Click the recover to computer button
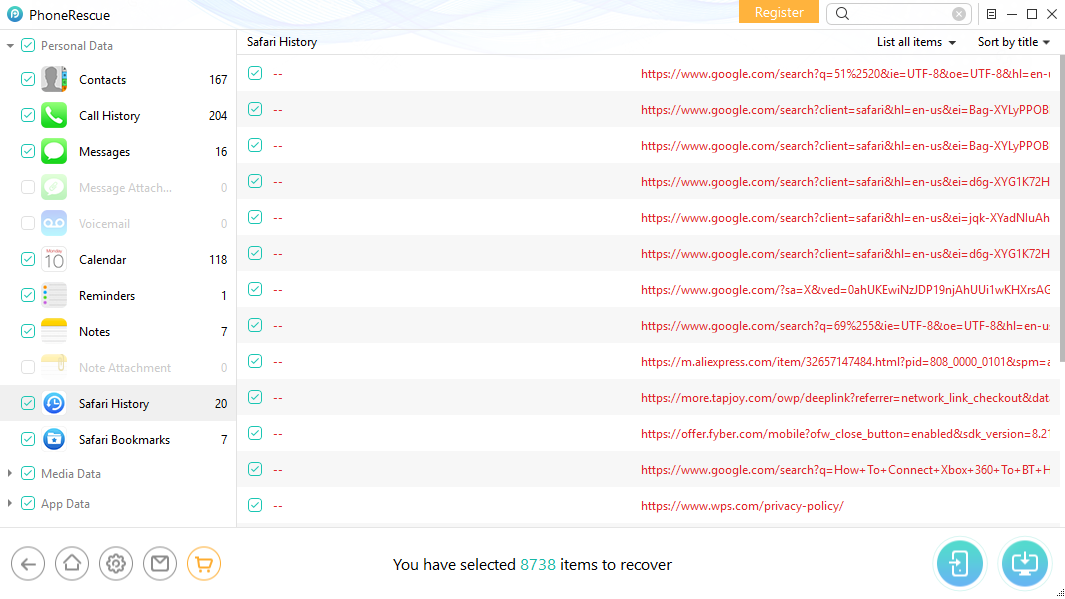The width and height of the screenshot is (1065, 599). (x=1025, y=563)
